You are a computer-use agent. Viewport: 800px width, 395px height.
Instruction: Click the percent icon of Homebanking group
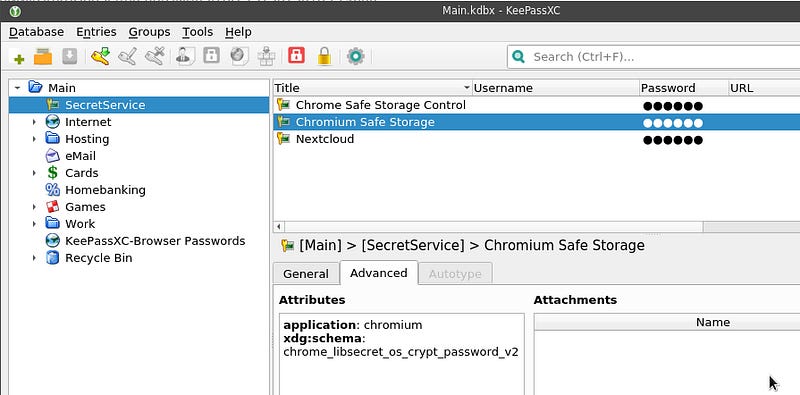[x=53, y=190]
